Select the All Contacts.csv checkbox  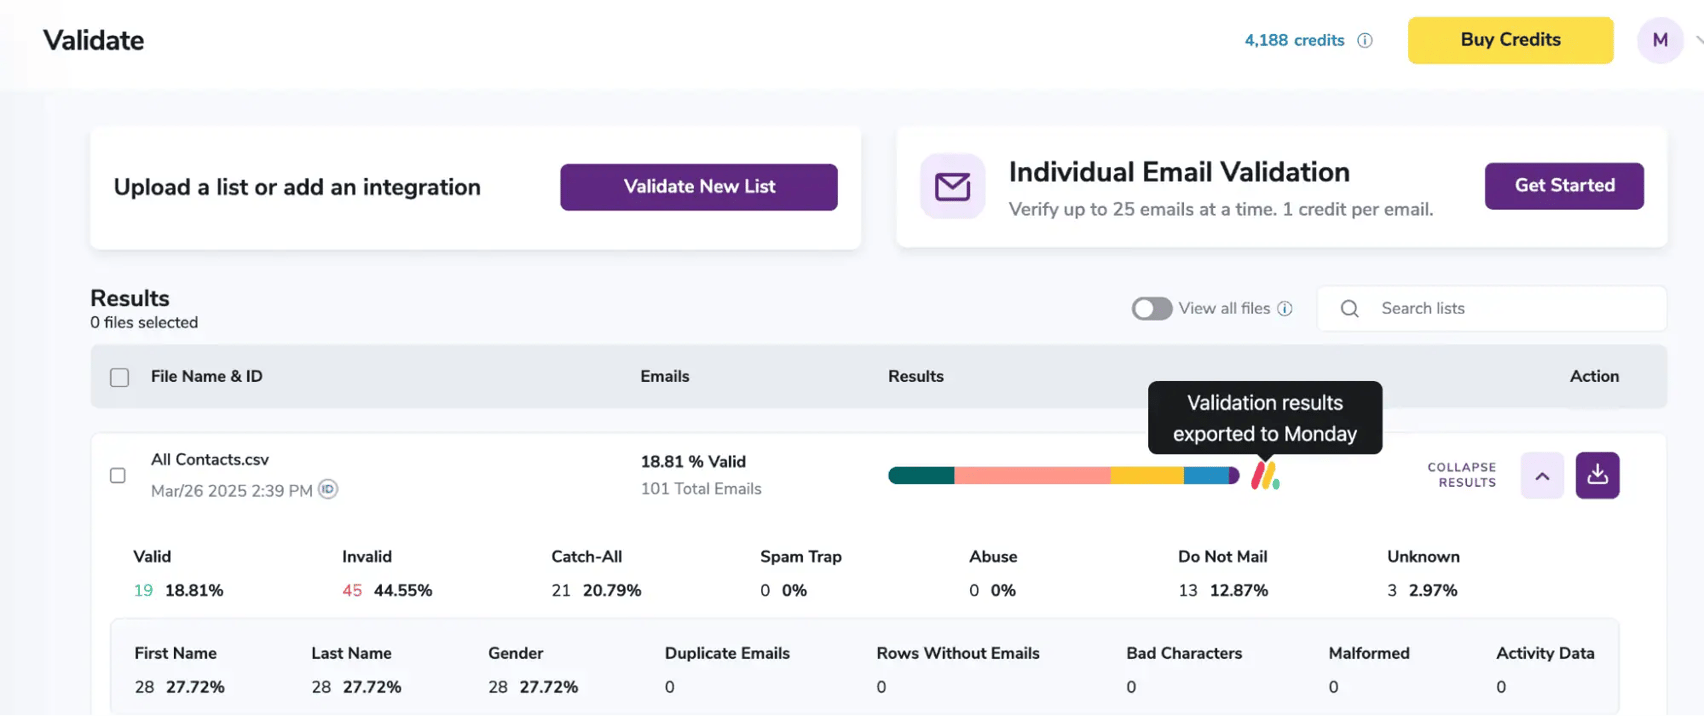[x=118, y=475]
